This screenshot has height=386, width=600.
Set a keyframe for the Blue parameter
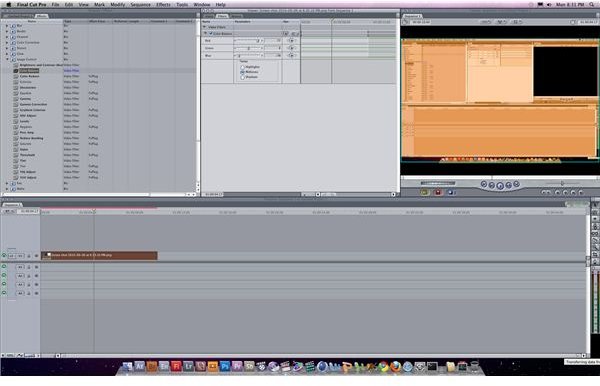[292, 55]
